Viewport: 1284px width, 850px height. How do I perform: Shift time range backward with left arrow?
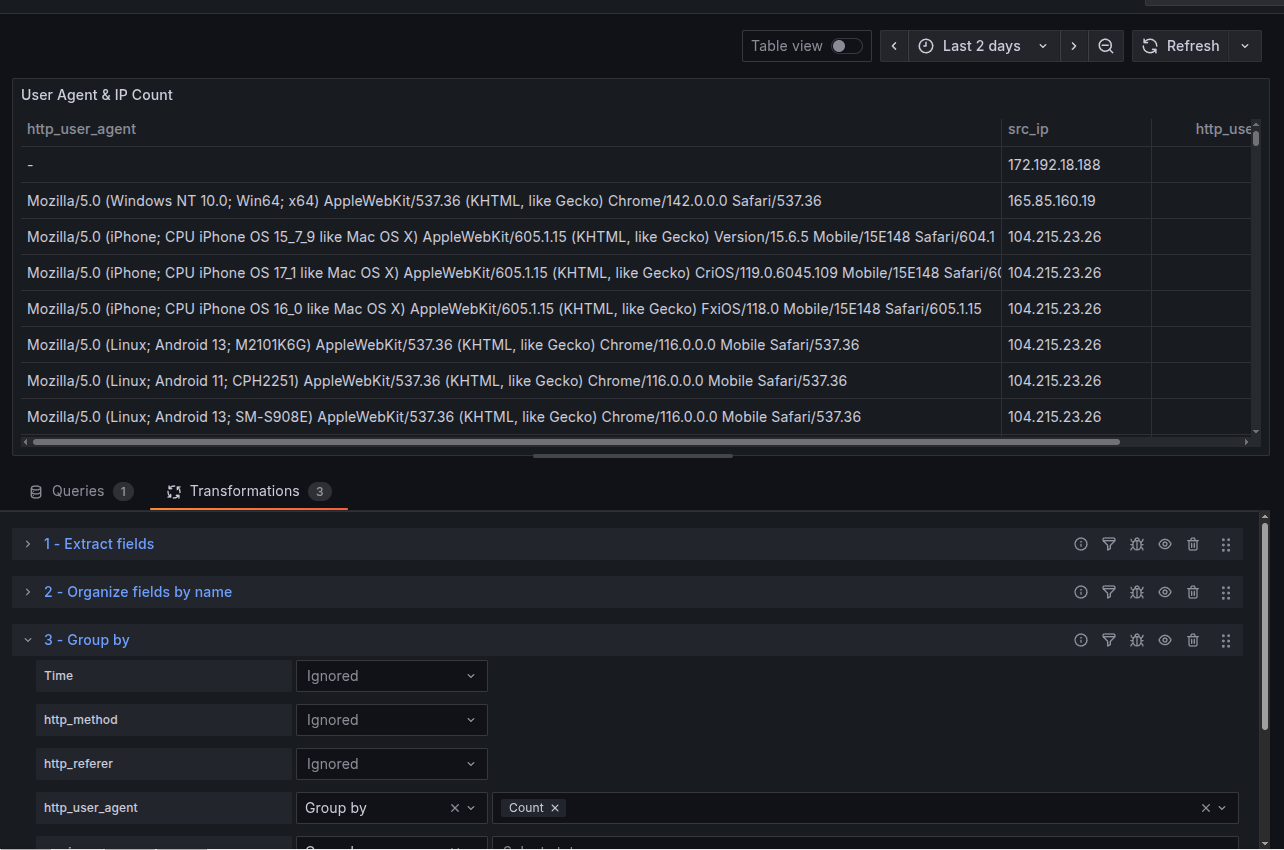click(x=894, y=46)
